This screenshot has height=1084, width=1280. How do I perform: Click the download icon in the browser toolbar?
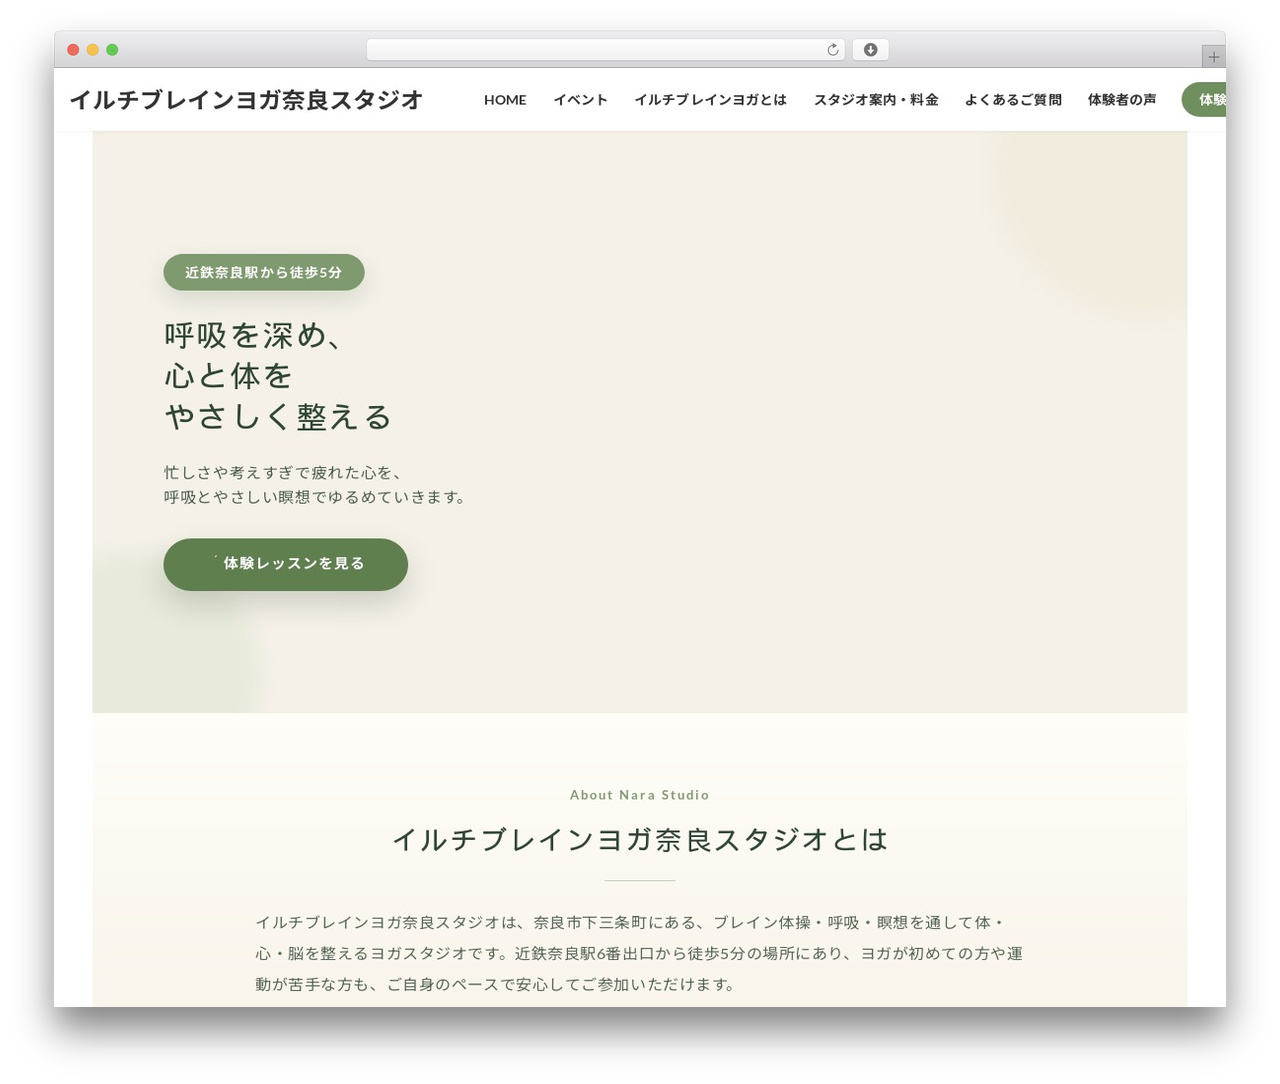click(870, 50)
